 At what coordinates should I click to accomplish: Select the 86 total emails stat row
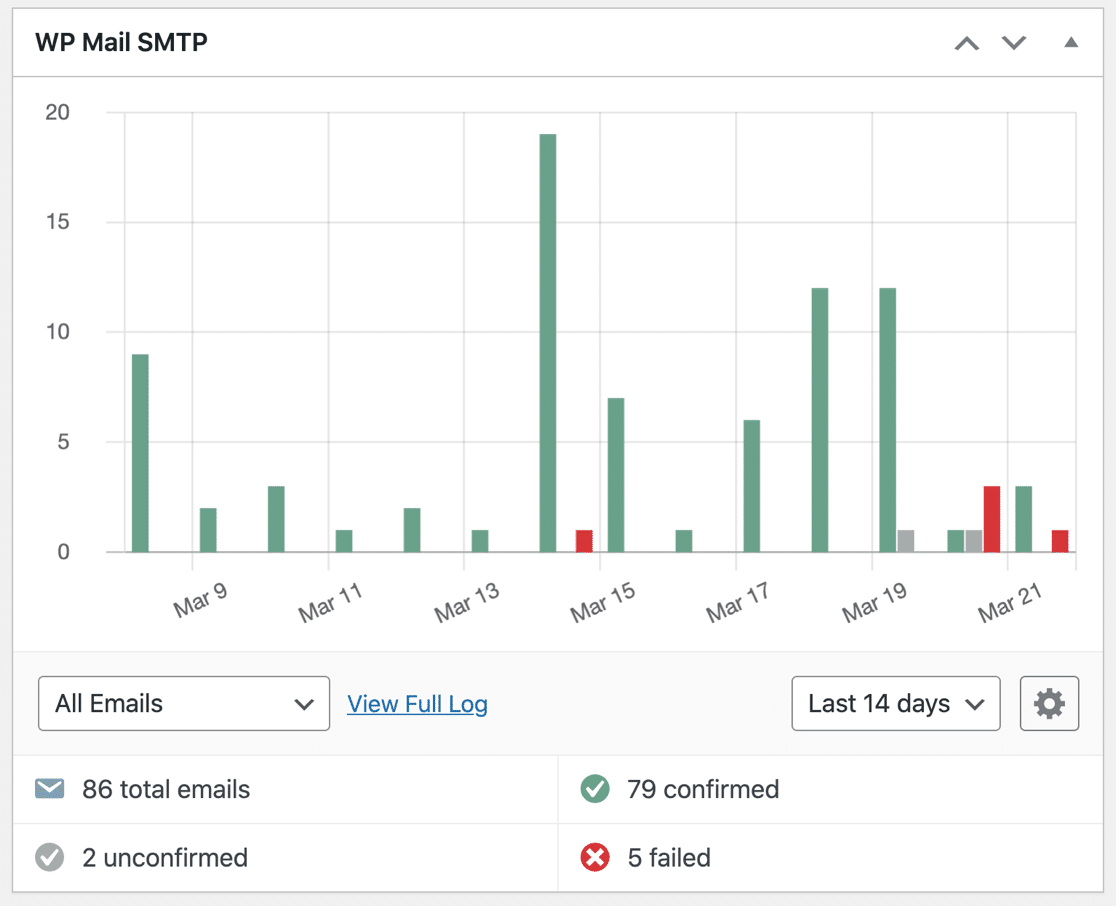click(x=165, y=789)
